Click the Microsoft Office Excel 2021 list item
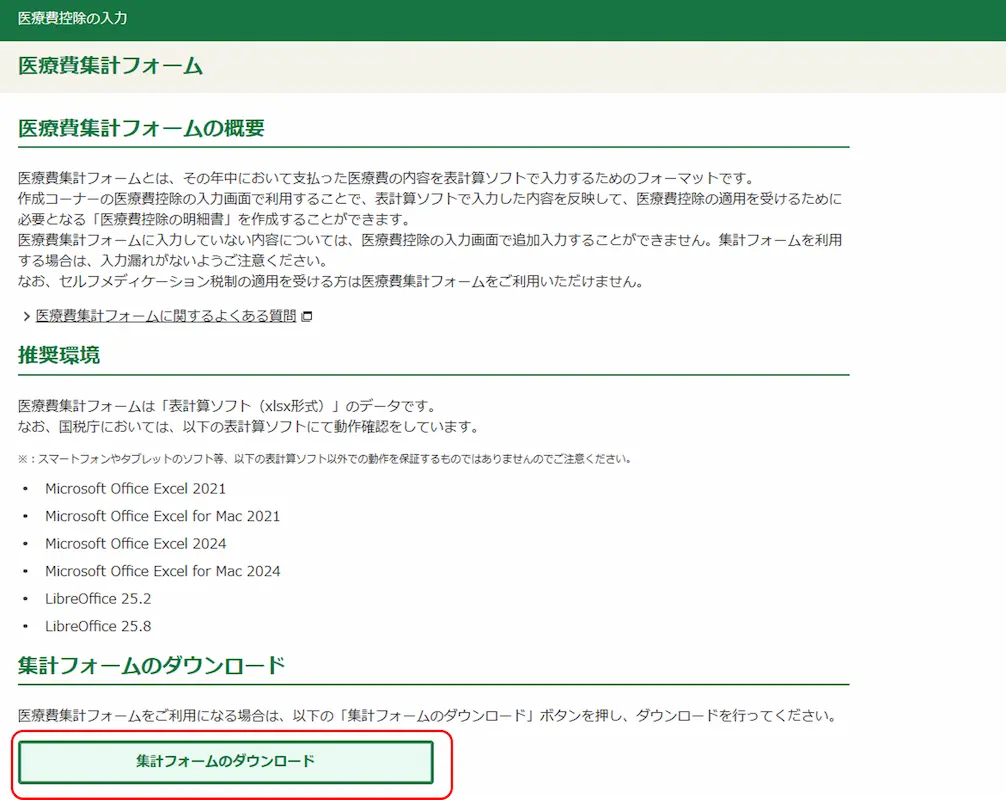The height and width of the screenshot is (800, 1006). pyautogui.click(x=135, y=489)
